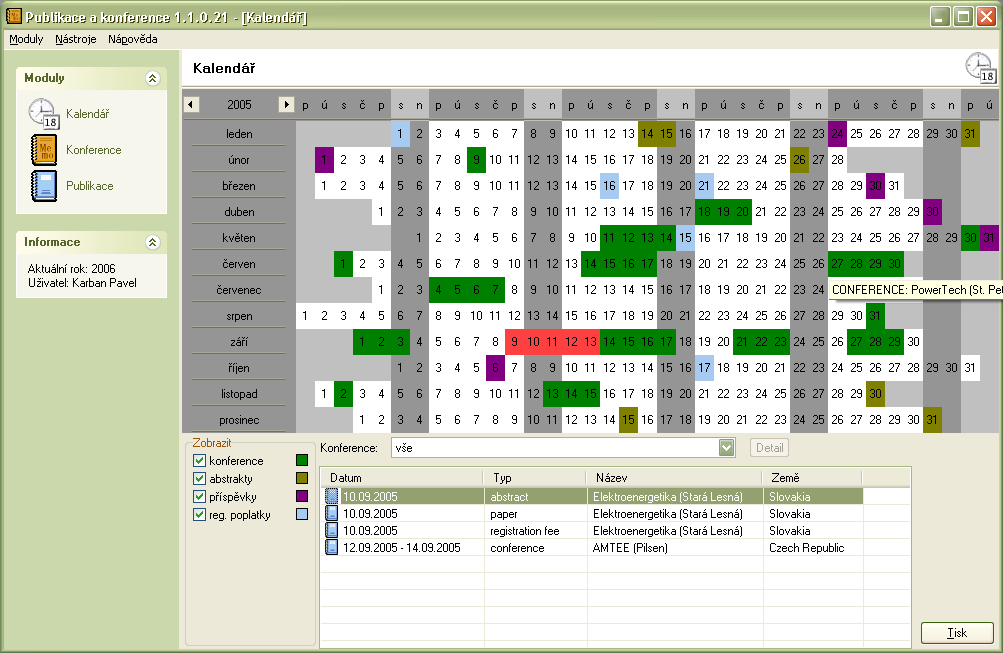This screenshot has height=653, width=1003.
Task: Select purple day 24 in leden
Action: coord(837,134)
